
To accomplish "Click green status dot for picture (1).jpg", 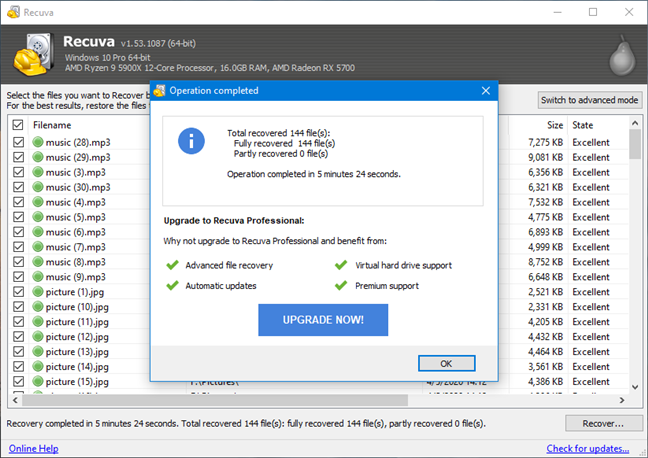I will point(37,292).
